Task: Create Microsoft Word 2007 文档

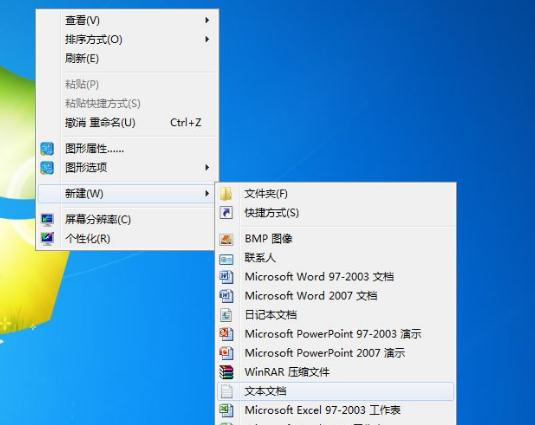Action: pos(336,296)
